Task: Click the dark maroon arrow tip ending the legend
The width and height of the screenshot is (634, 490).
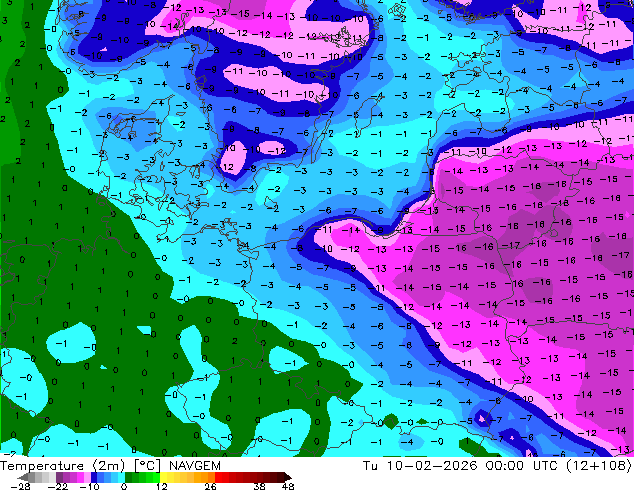Action: click(x=287, y=477)
